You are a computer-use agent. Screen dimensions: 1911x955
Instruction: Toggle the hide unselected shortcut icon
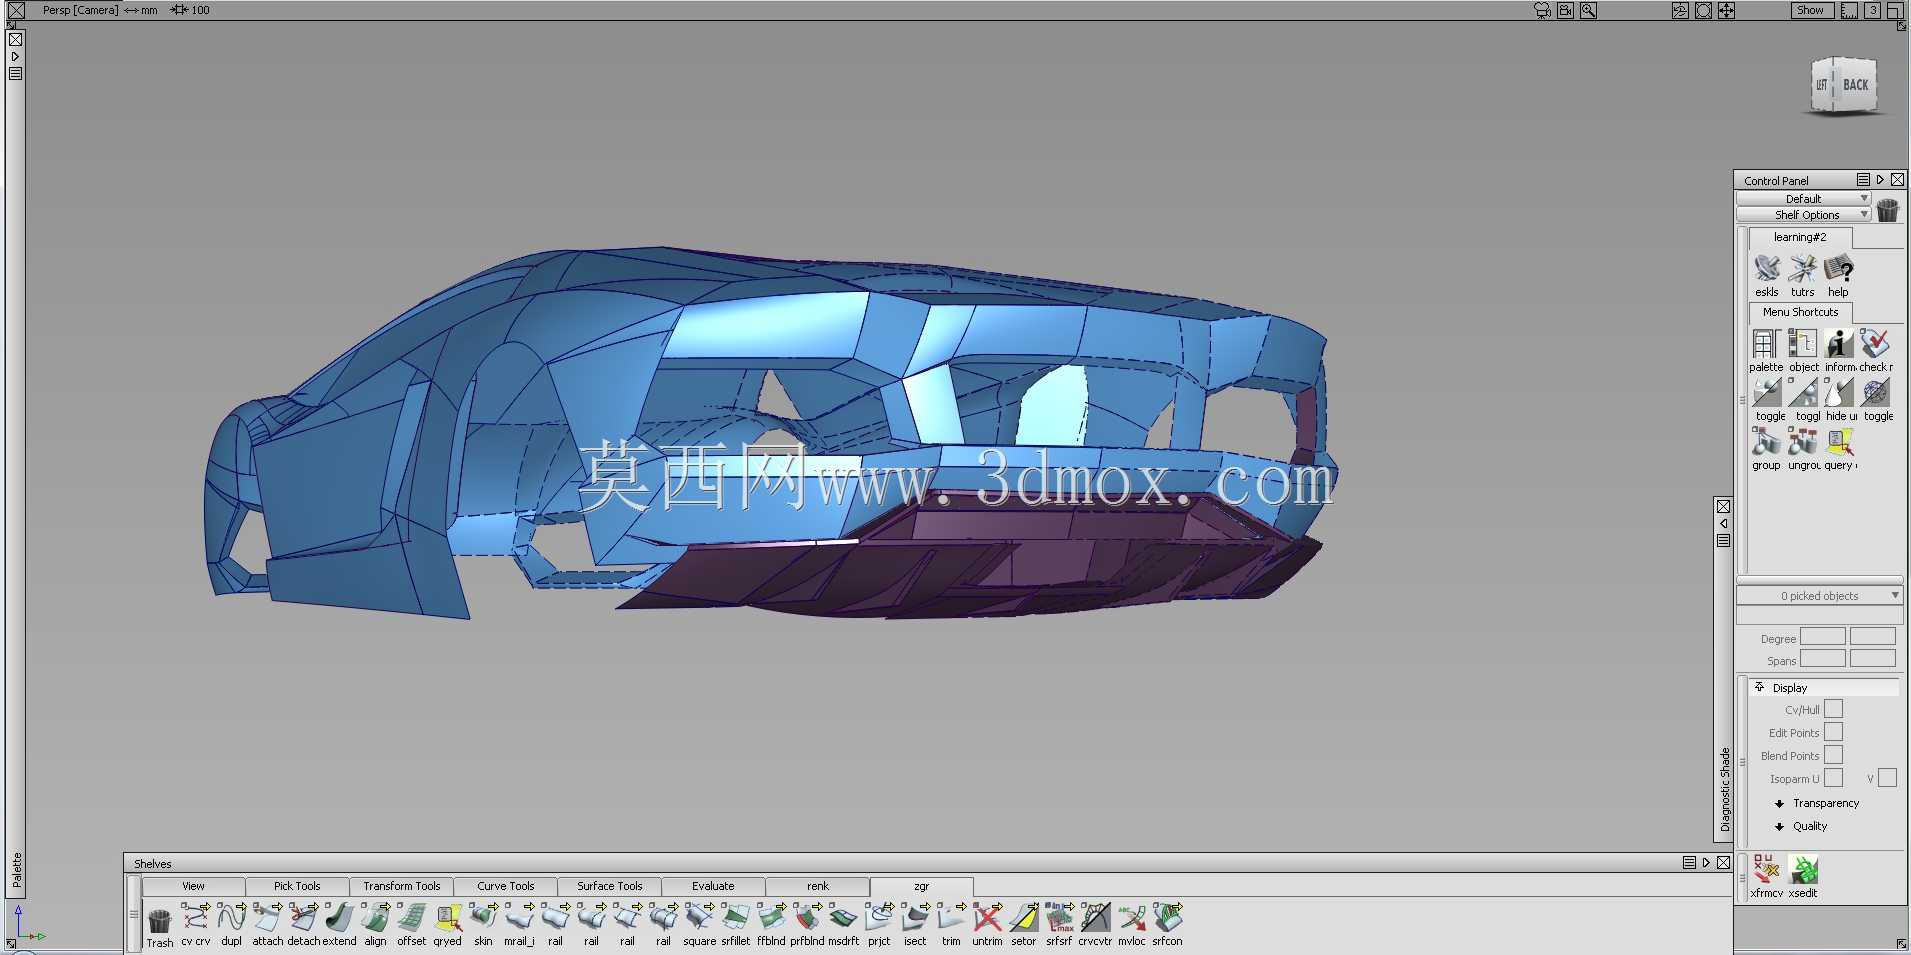pyautogui.click(x=1839, y=393)
